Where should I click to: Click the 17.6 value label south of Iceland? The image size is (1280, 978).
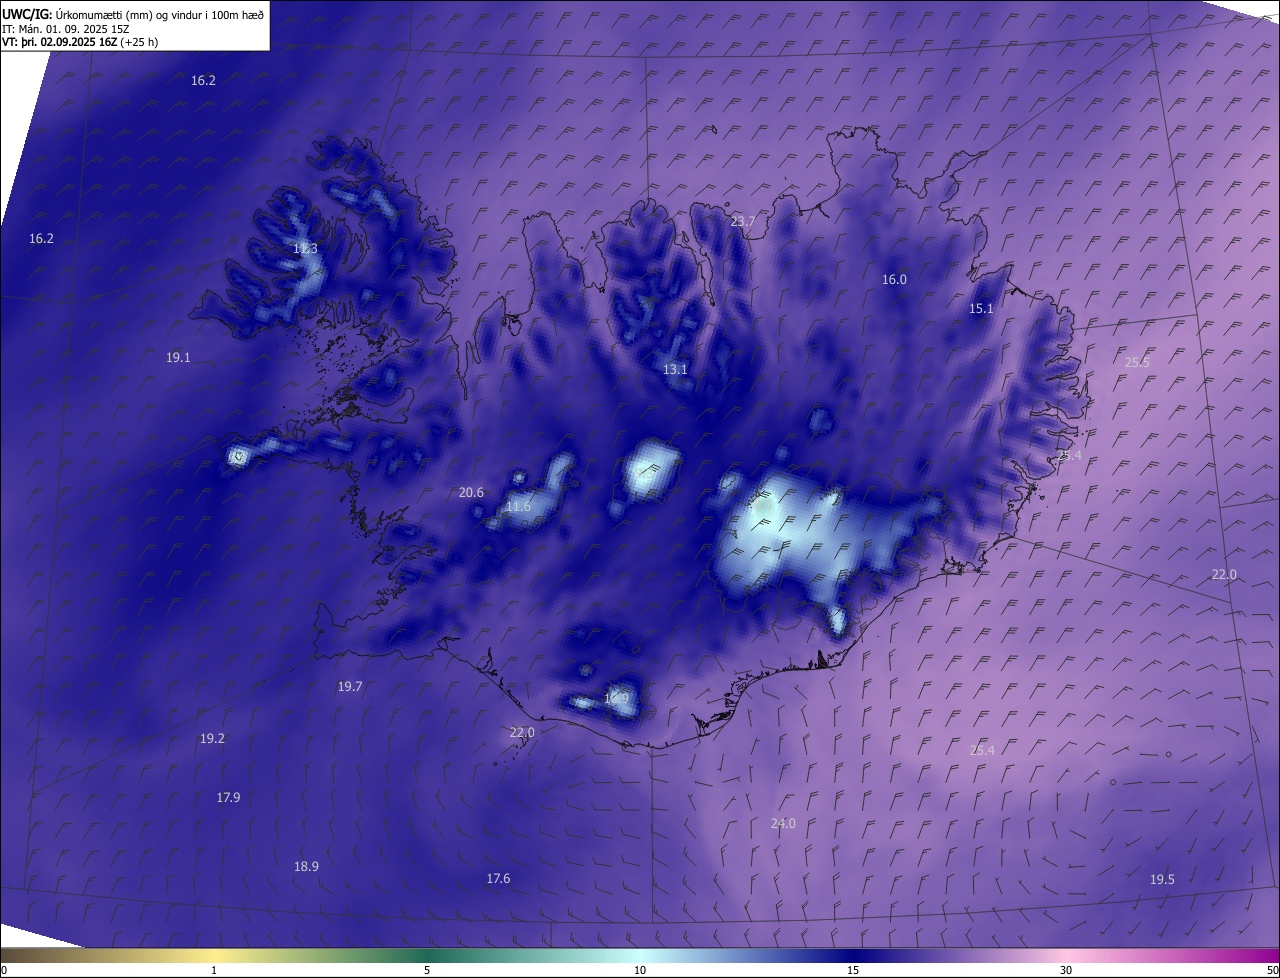tap(498, 879)
